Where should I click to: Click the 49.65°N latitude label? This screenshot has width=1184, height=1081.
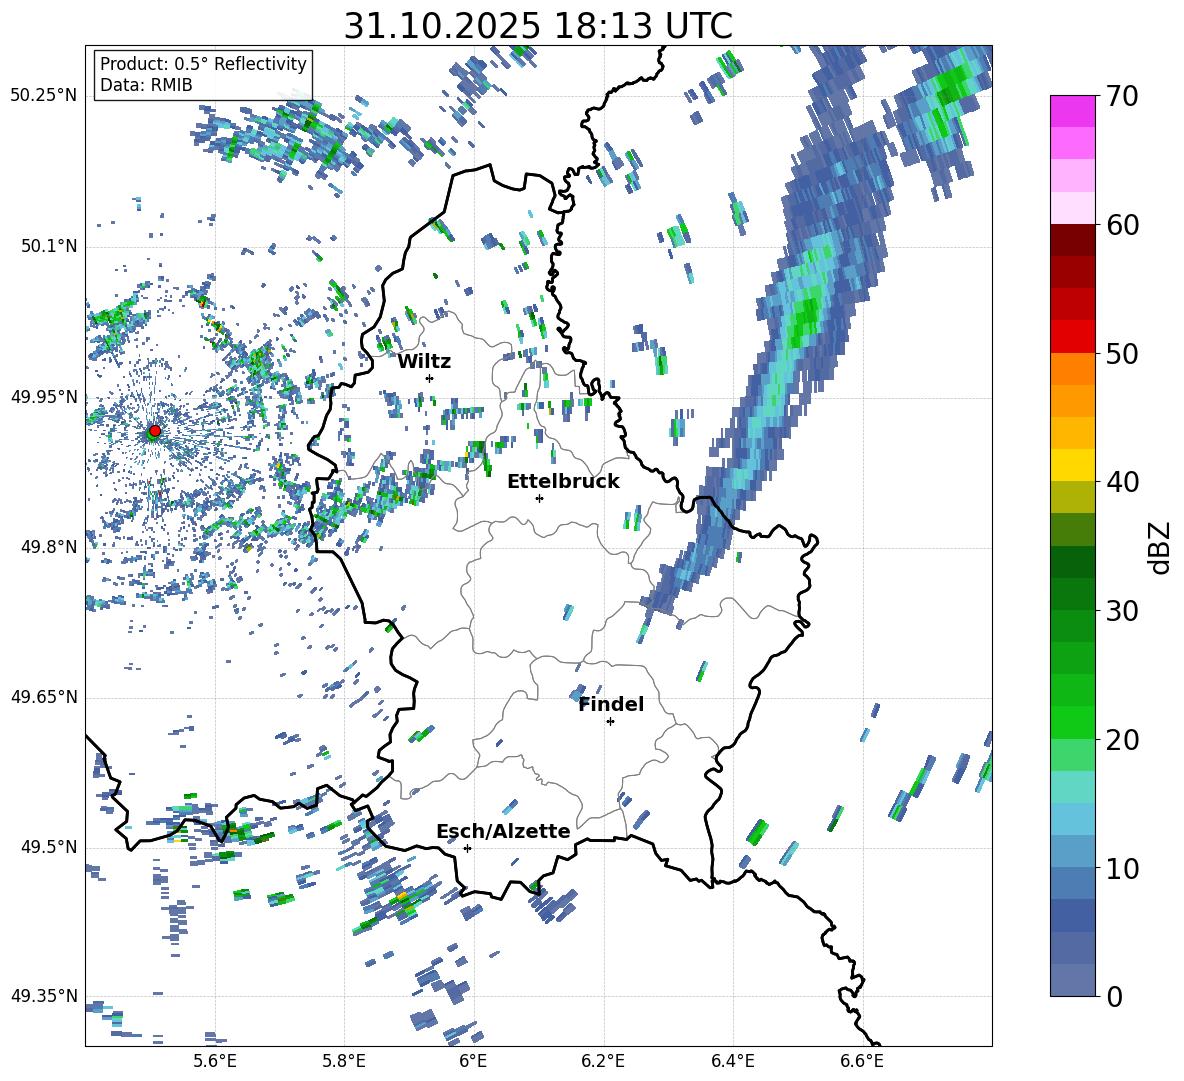tap(44, 697)
